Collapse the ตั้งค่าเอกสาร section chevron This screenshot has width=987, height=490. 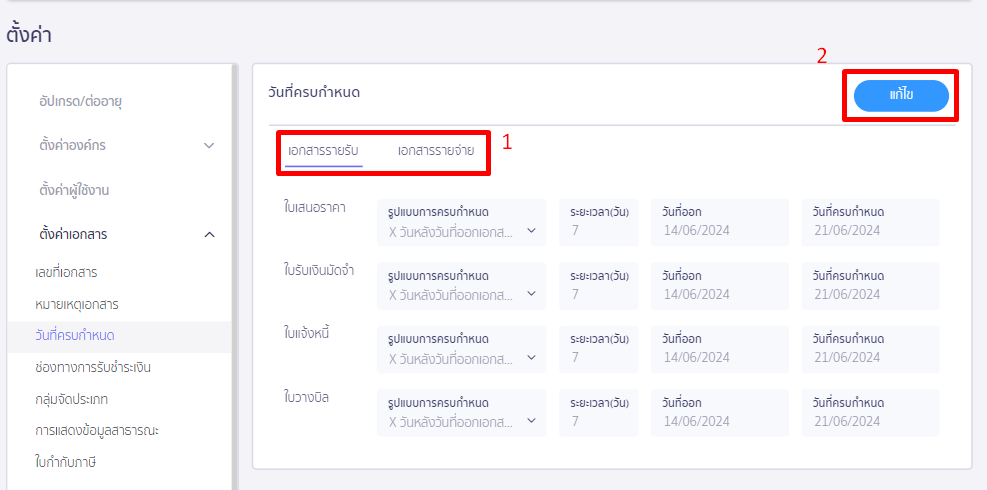[210, 234]
